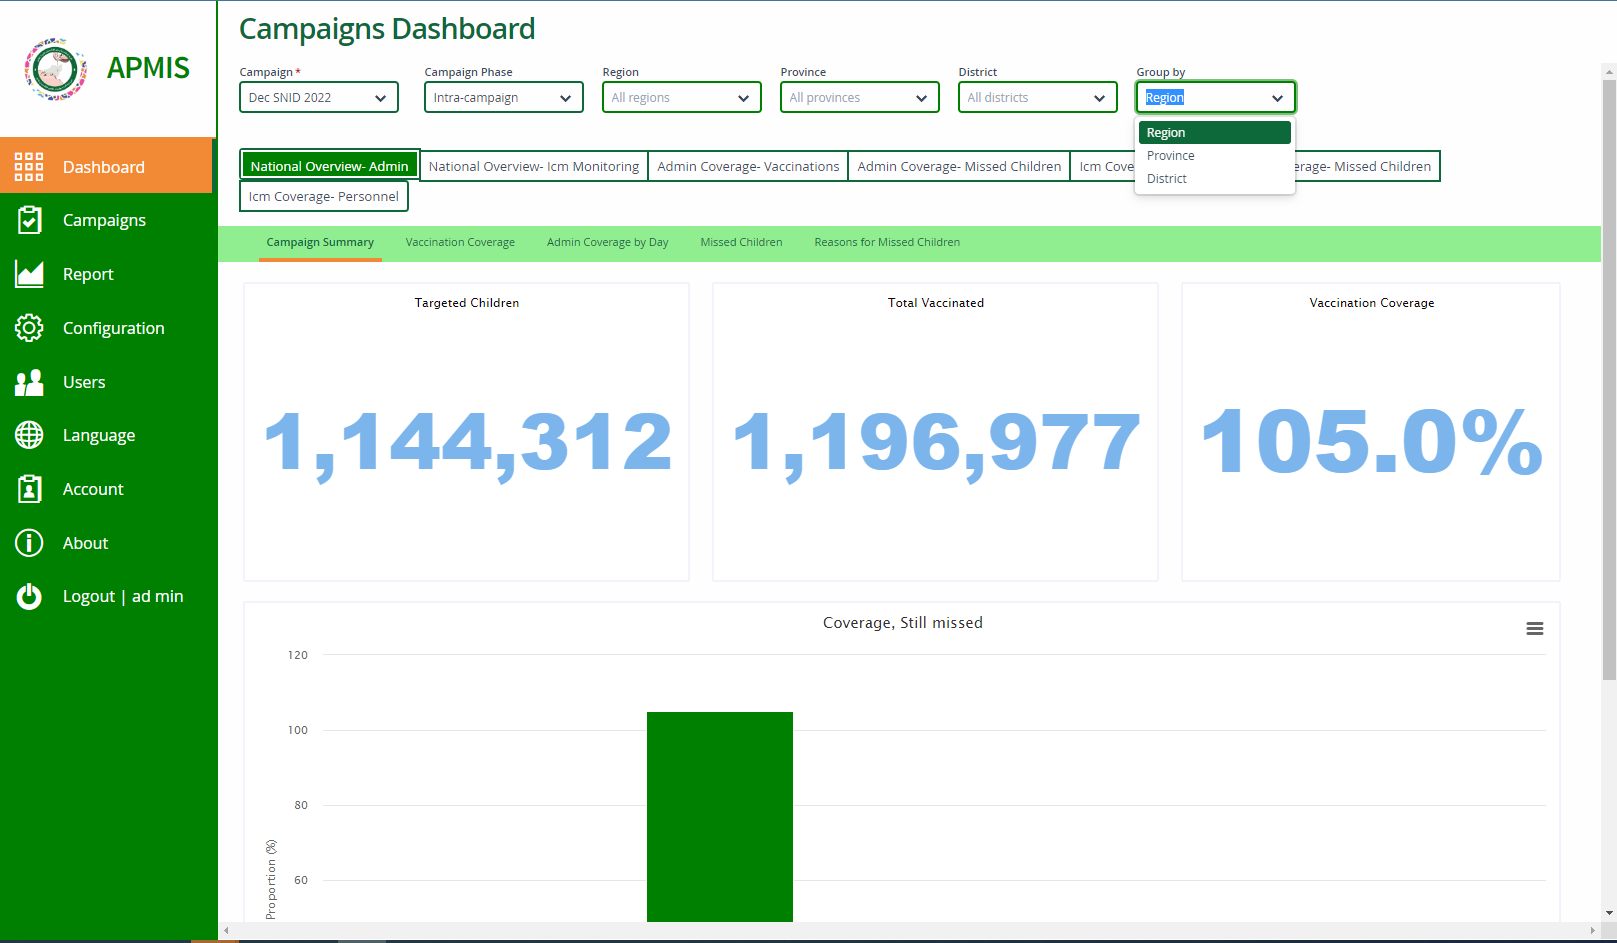The width and height of the screenshot is (1617, 943).
Task: Switch to the Vaccination Coverage tab
Action: pyautogui.click(x=460, y=242)
